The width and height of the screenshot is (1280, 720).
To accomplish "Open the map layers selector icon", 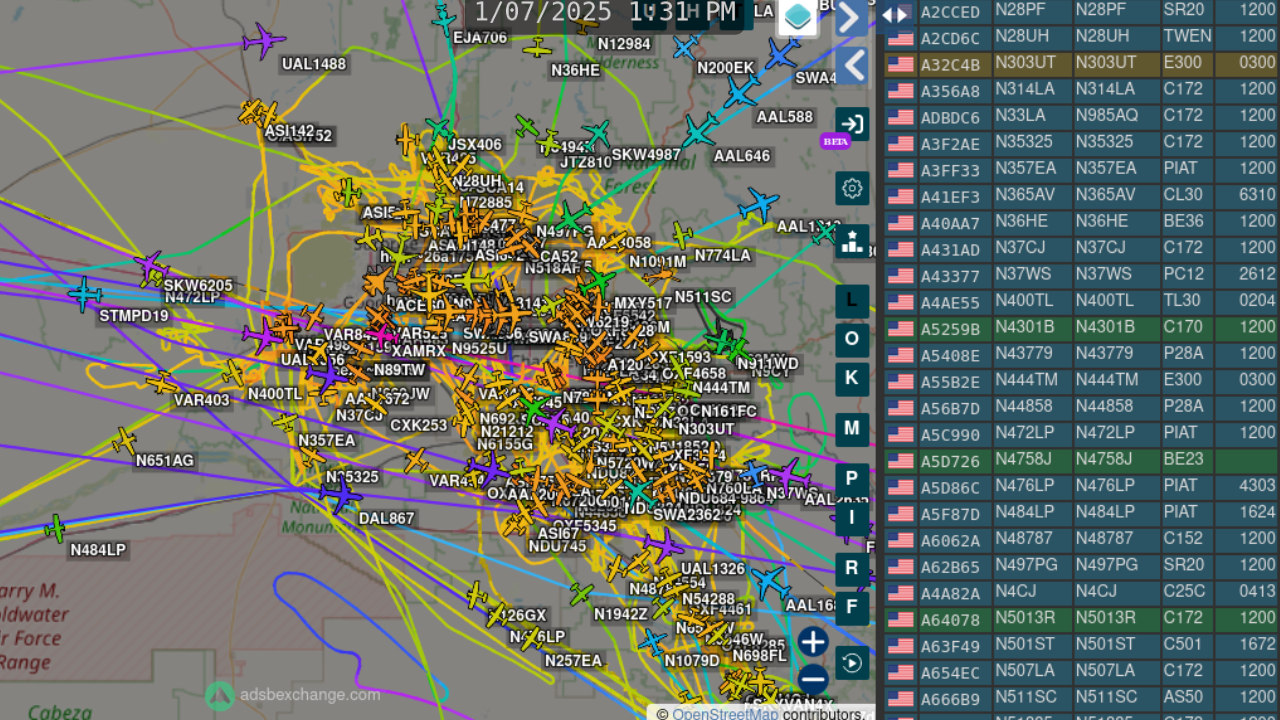I will pos(797,17).
